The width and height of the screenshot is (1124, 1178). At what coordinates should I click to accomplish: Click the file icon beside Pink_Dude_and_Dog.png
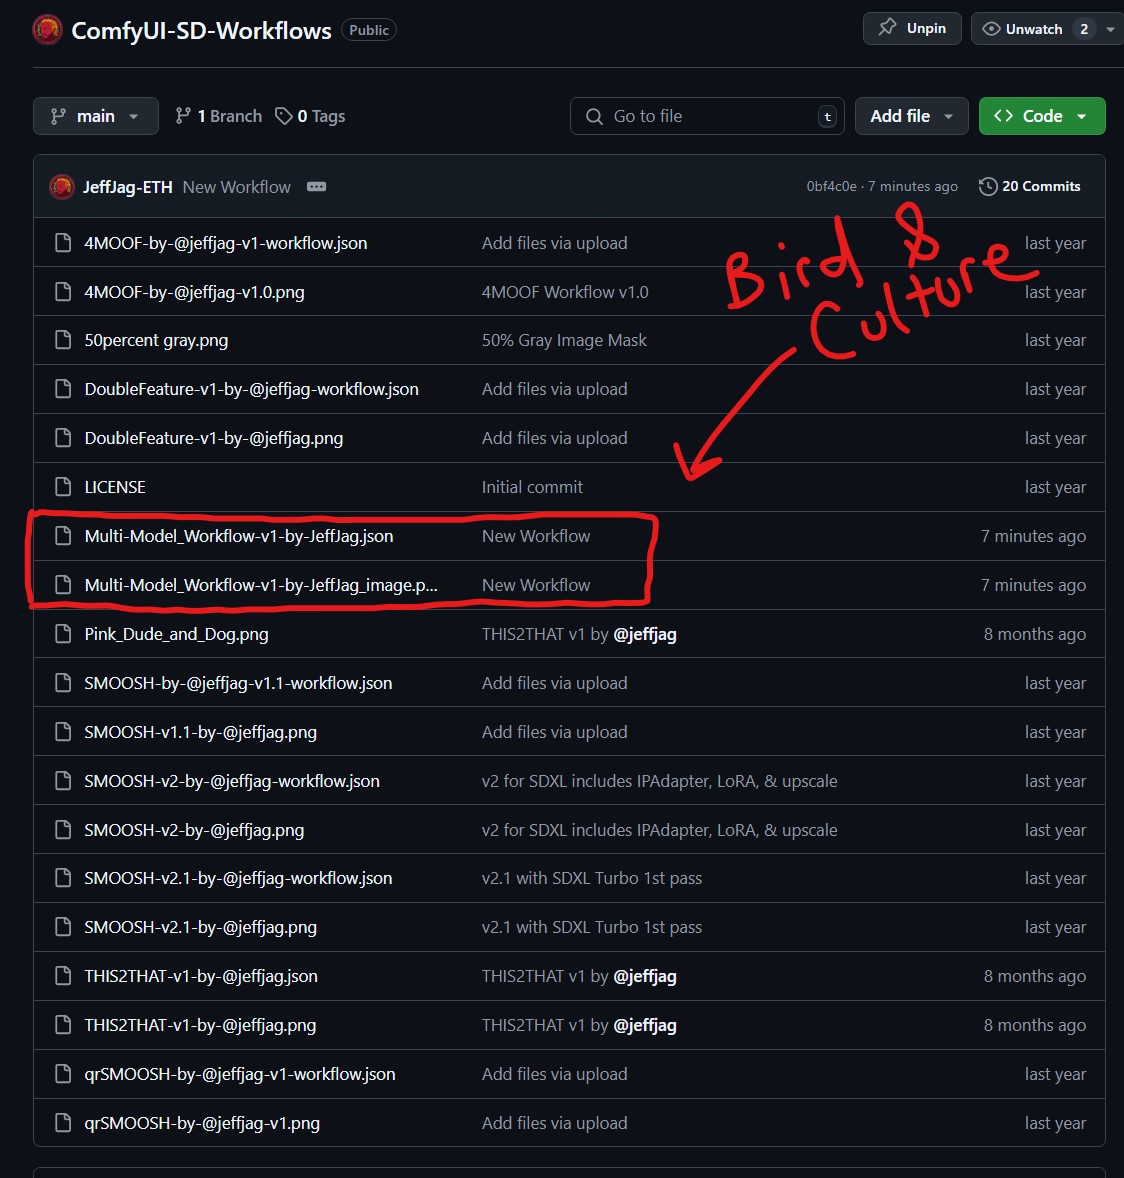point(63,634)
